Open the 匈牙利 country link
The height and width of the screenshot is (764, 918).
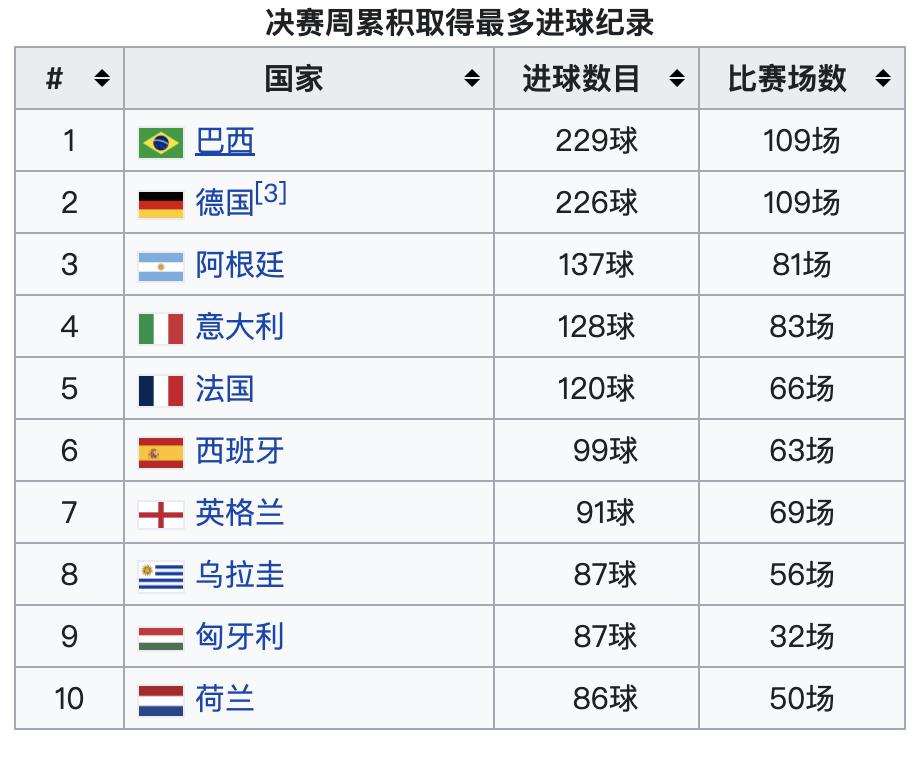[240, 636]
